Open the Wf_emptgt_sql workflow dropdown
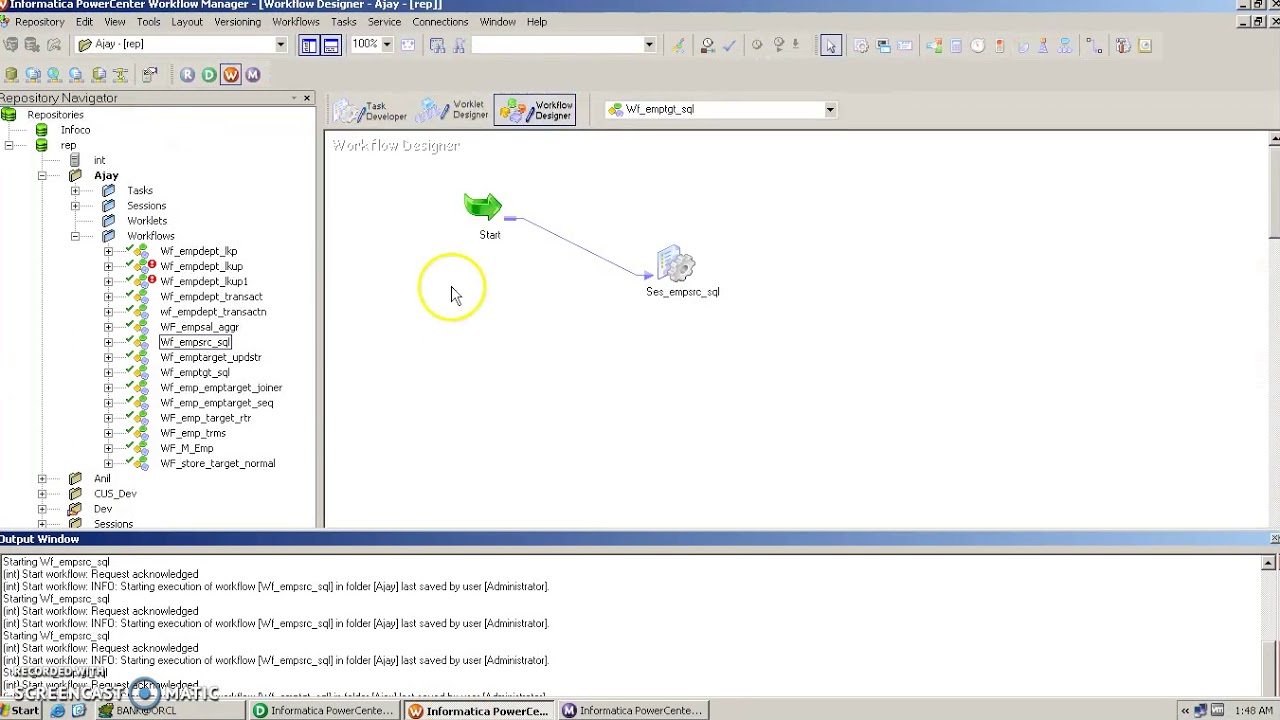Screen dimensions: 1280x720 830,110
